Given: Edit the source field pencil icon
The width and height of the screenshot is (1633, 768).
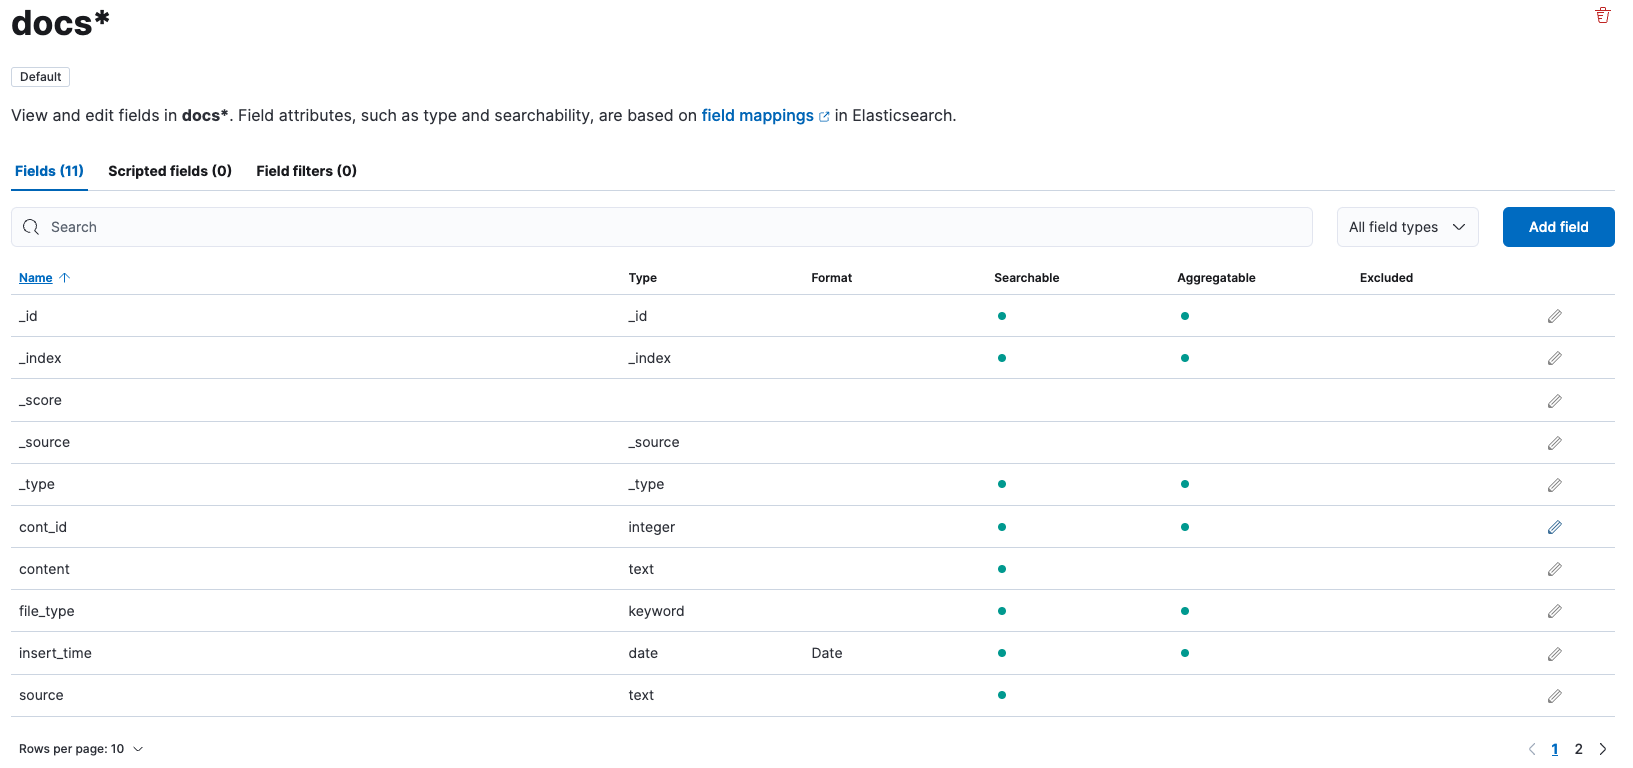Looking at the screenshot, I should 1555,696.
